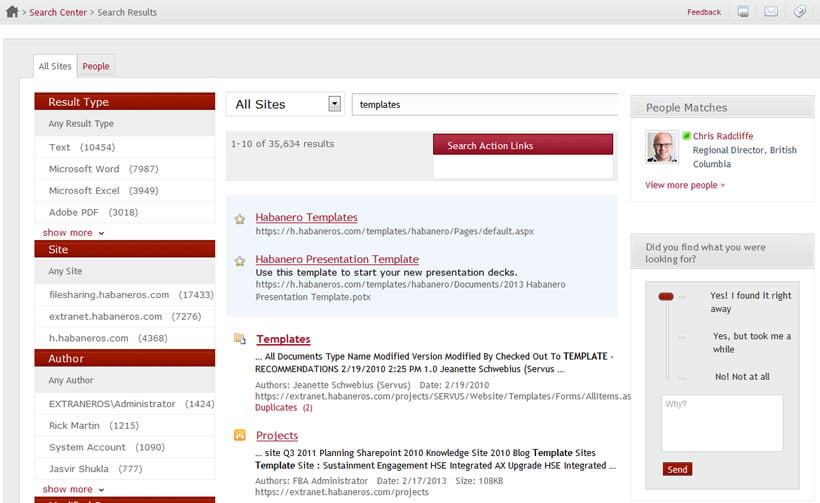Click the 1-10 of 35,634 results text
Viewport: 820px width, 503px height.
tap(282, 144)
